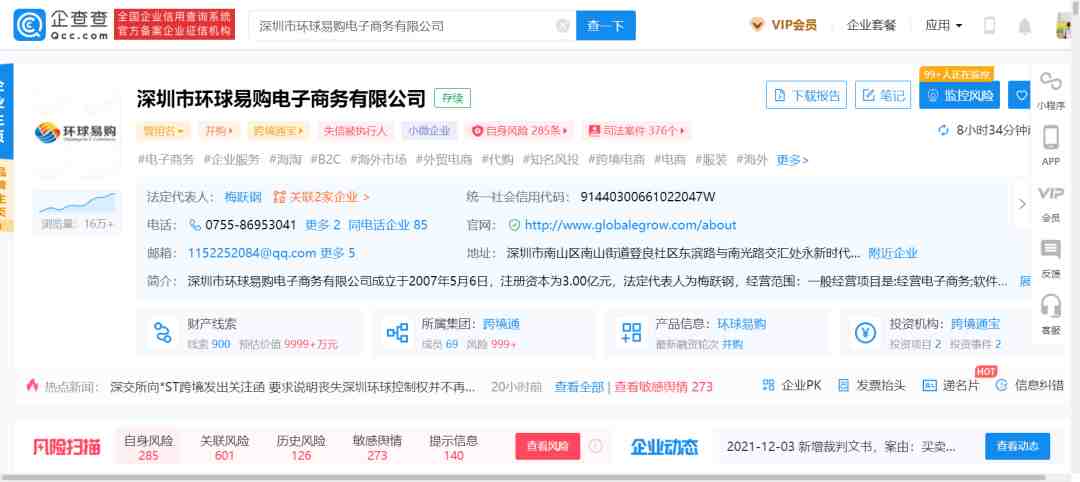Open 递名片 tool
This screenshot has height=482, width=1080.
[x=951, y=386]
